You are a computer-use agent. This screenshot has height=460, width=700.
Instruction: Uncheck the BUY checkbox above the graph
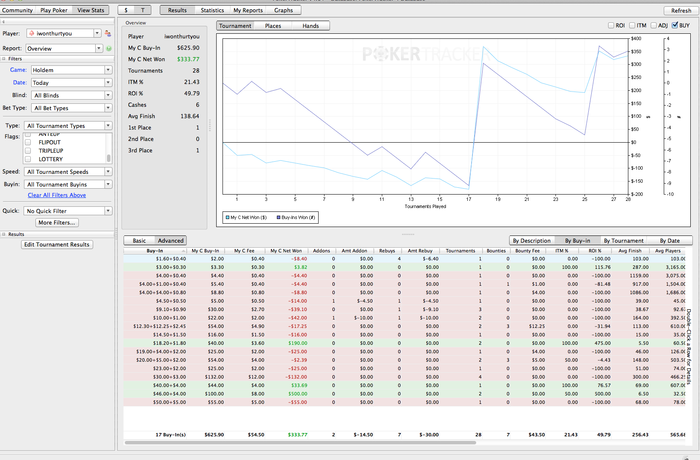click(673, 25)
